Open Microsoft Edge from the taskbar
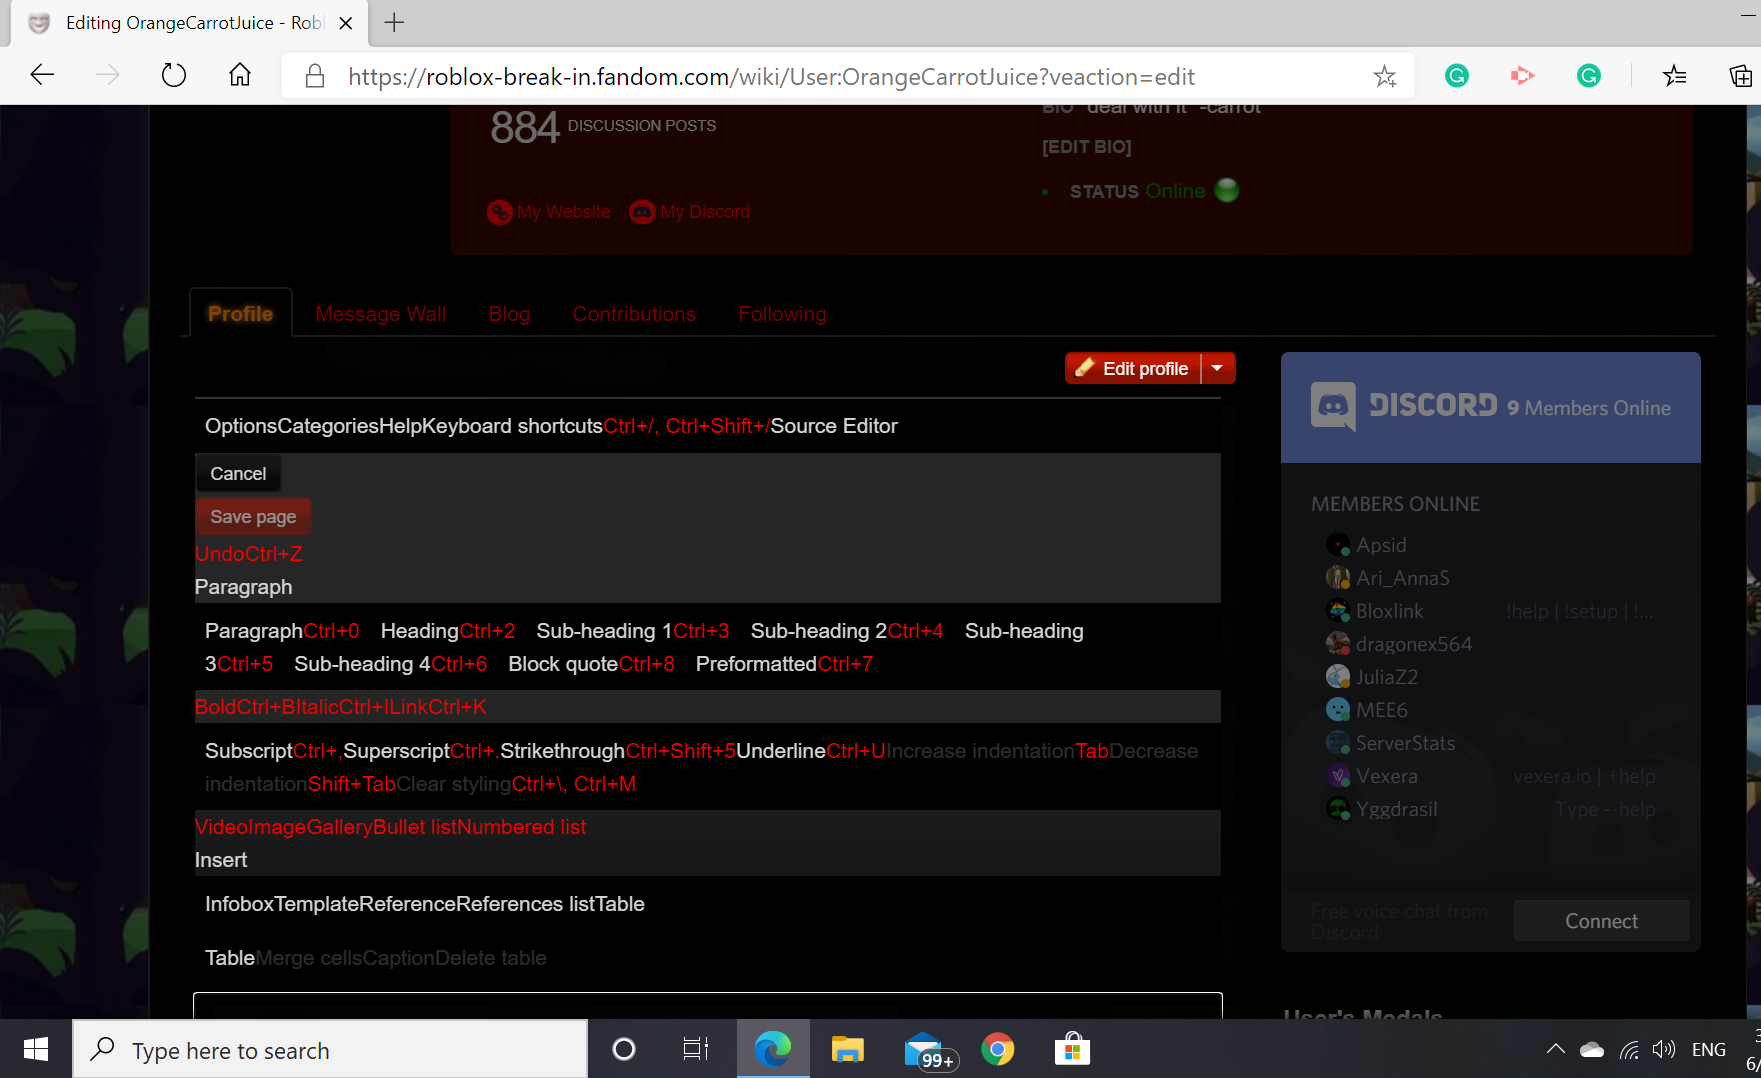Screen dimensions: 1761x1078 point(773,1049)
